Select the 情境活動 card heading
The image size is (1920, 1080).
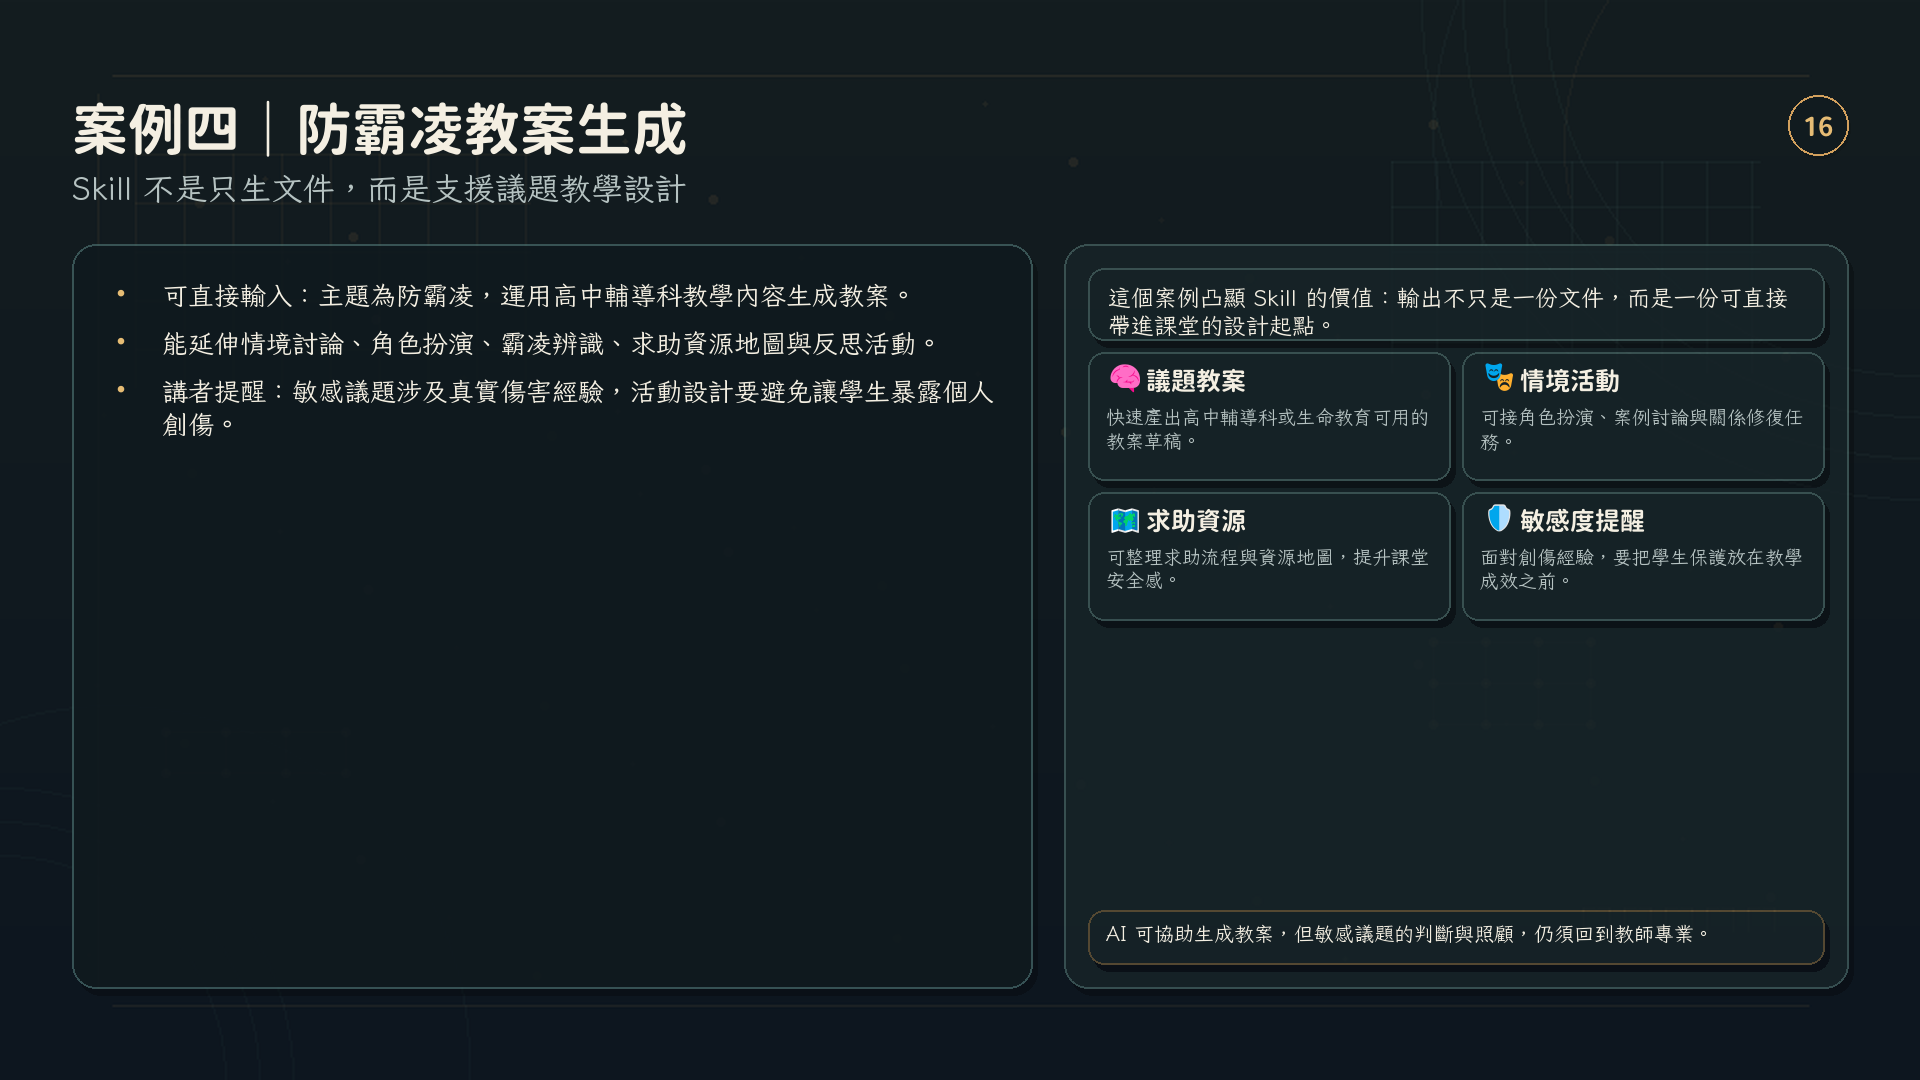point(1570,381)
